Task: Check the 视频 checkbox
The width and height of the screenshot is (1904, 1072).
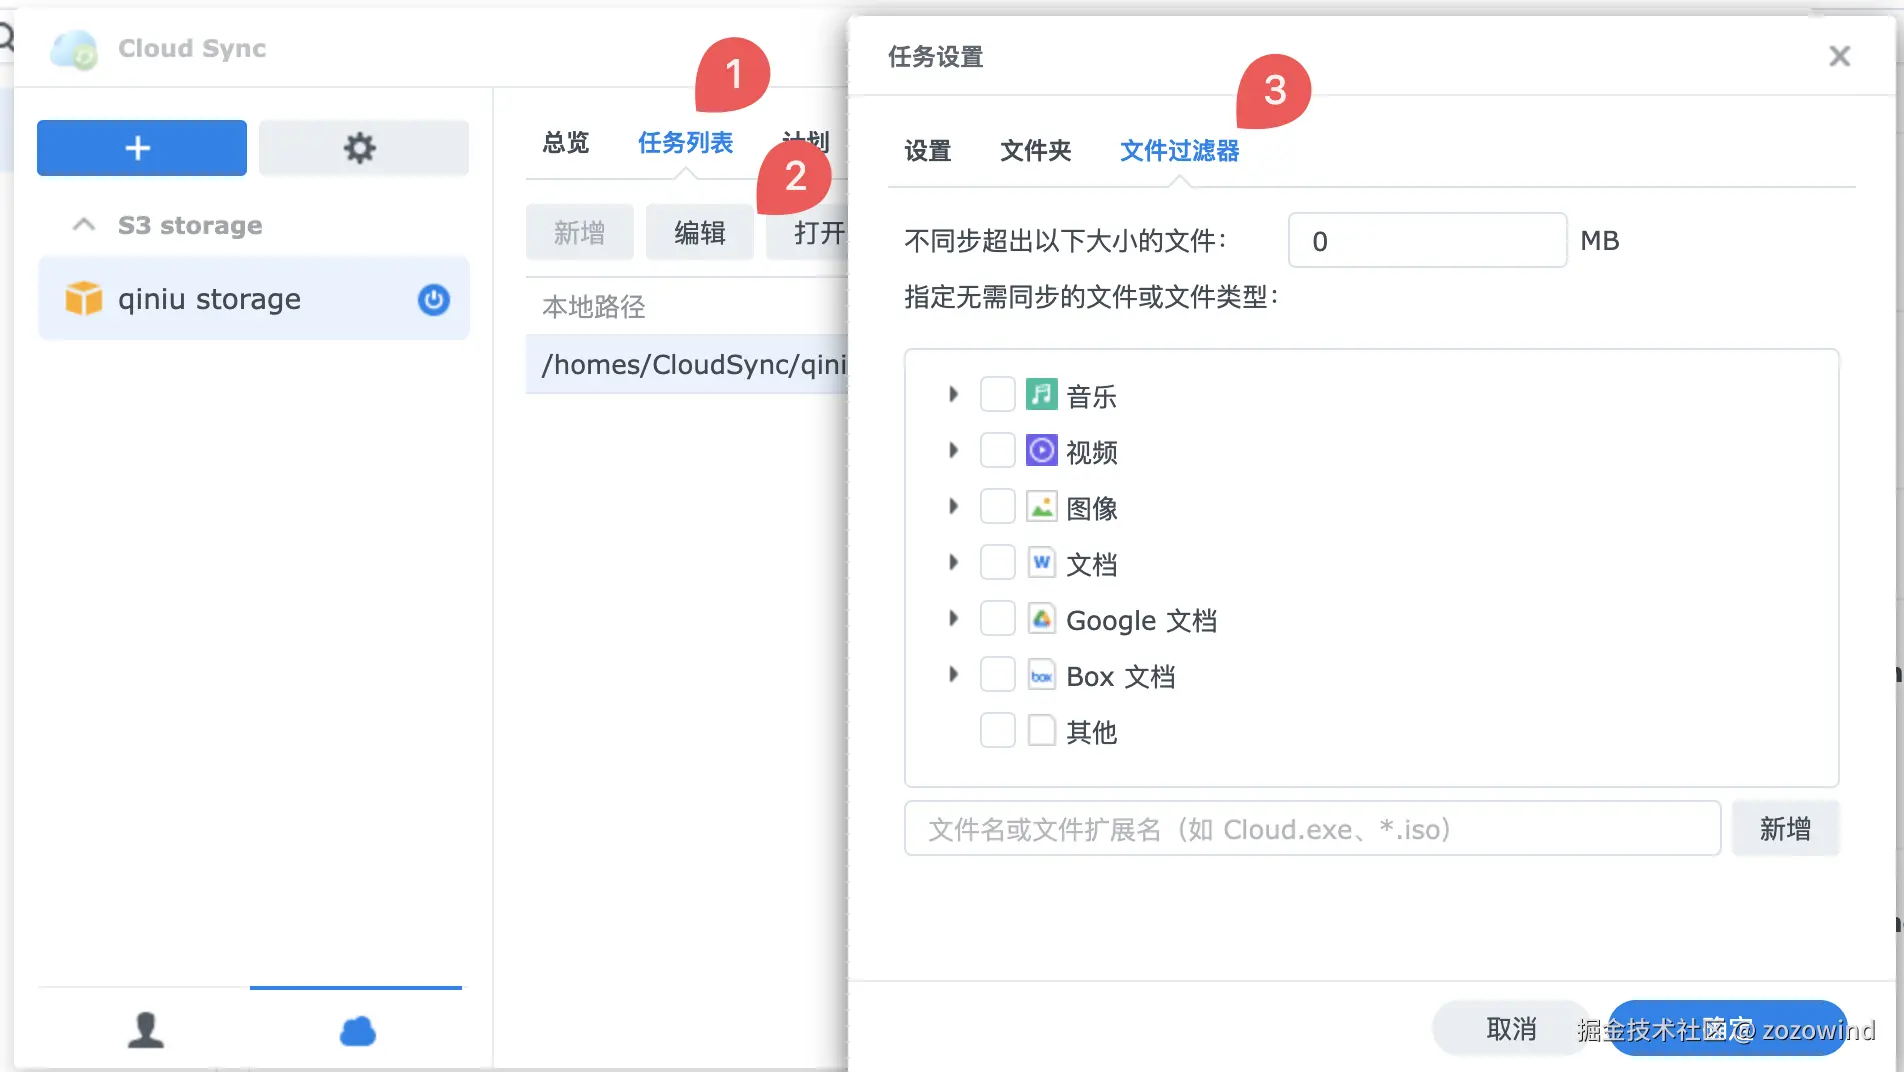Action: click(996, 450)
